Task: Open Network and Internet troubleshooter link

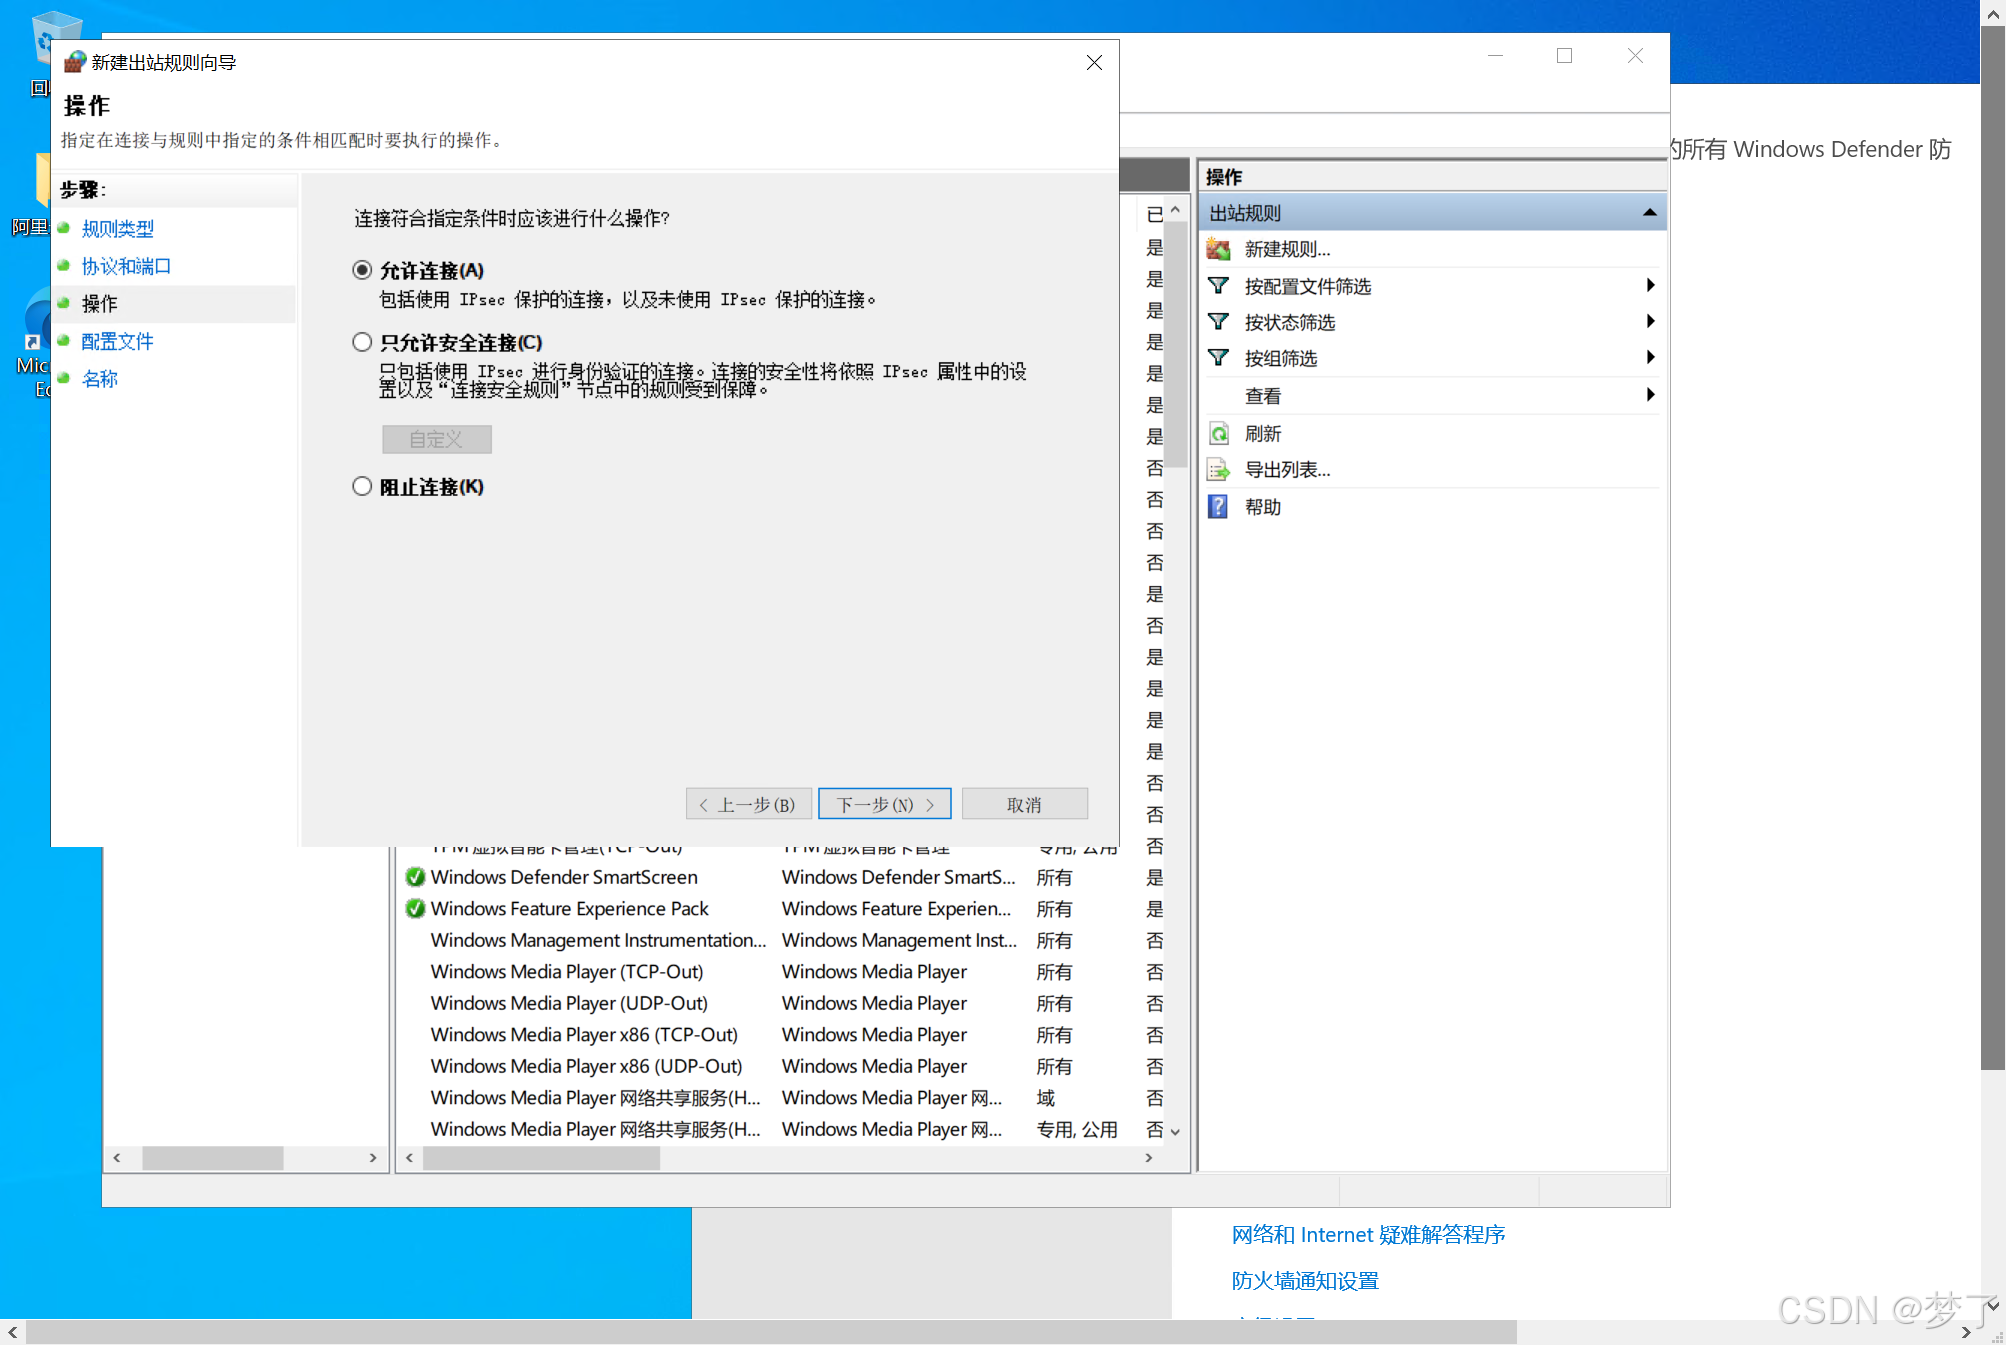Action: click(x=1368, y=1235)
